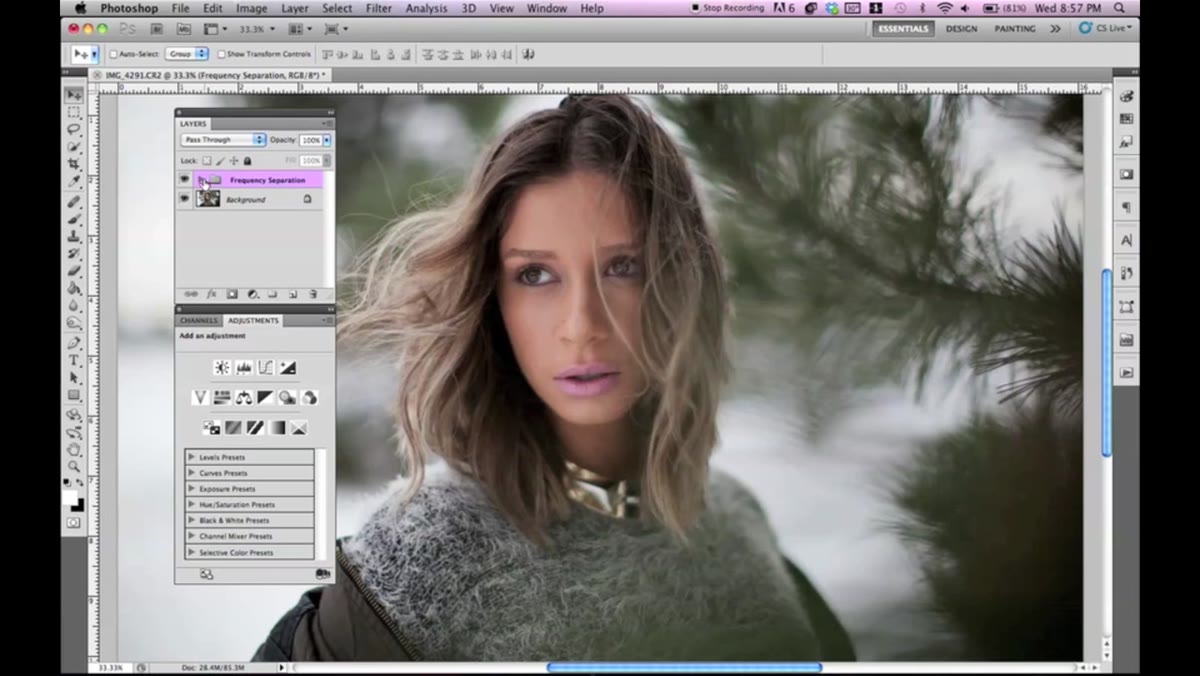1200x676 pixels.
Task: Hide the Frequency Separation group
Action: tap(184, 180)
